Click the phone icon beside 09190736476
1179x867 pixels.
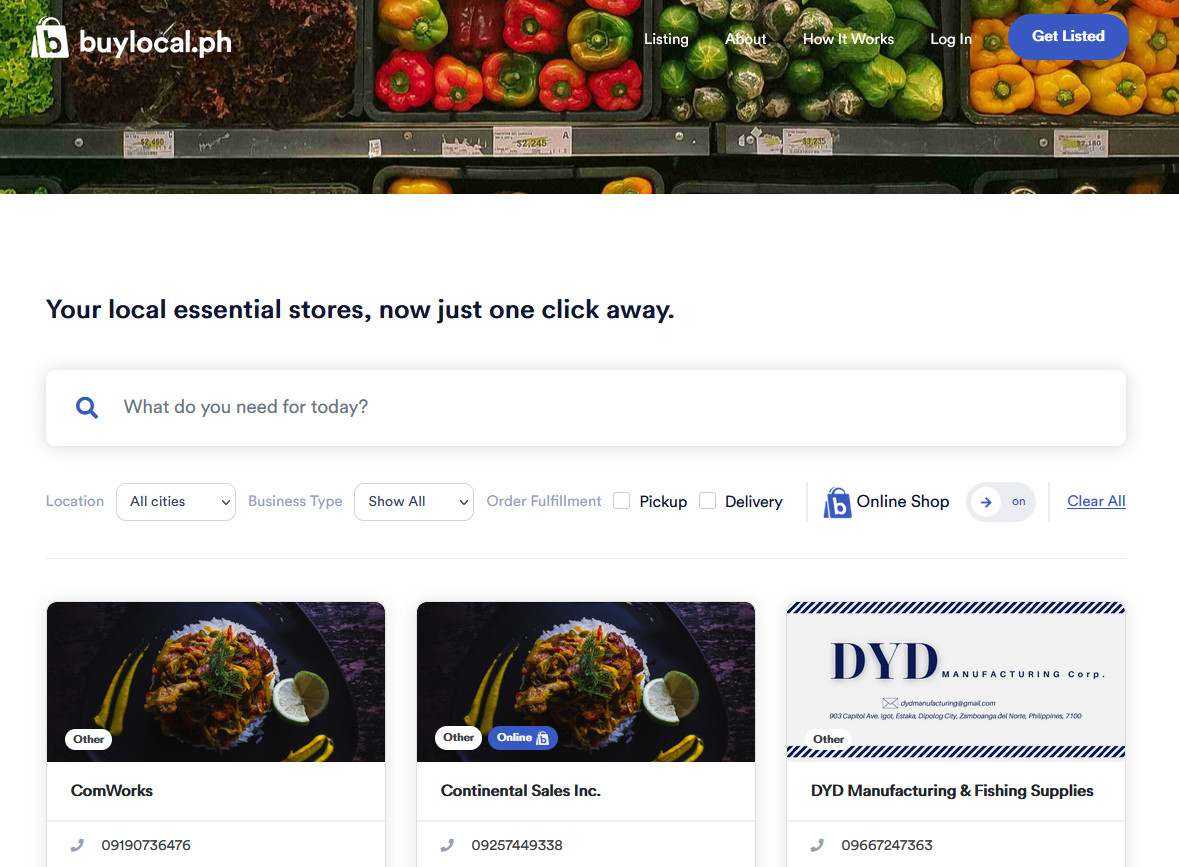[x=77, y=845]
